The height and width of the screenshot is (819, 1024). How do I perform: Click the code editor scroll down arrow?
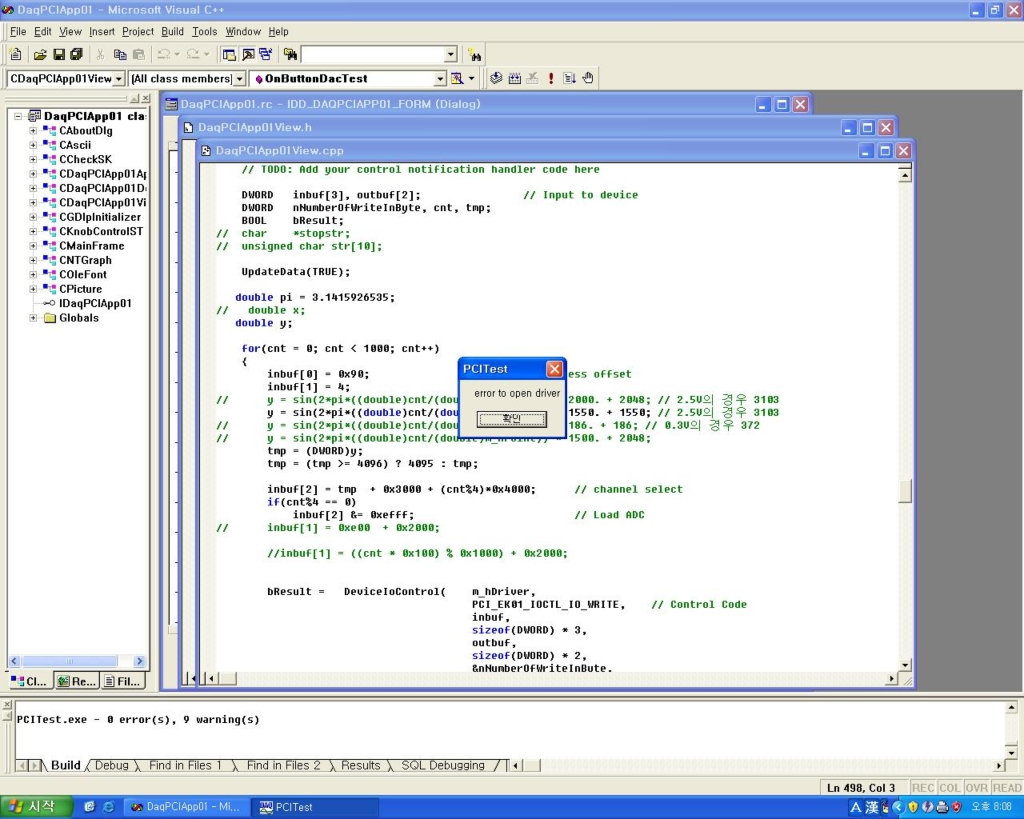[x=904, y=665]
